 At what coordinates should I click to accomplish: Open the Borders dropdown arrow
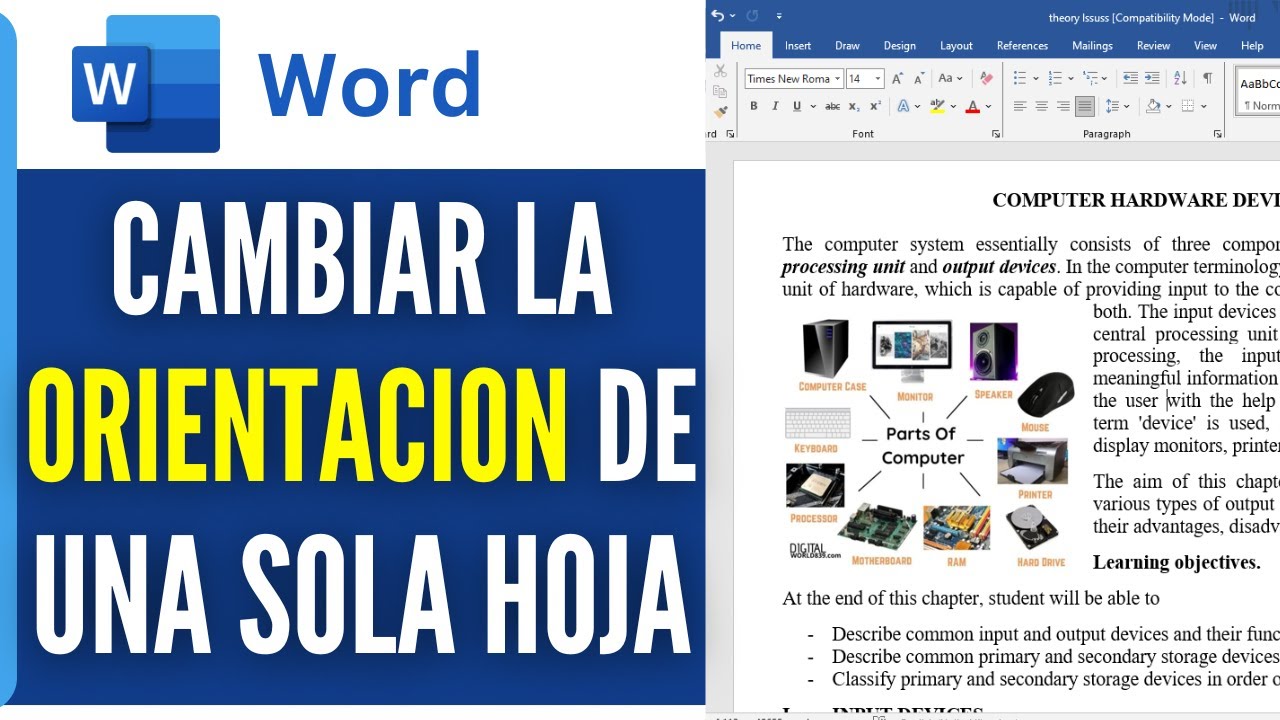click(1203, 106)
